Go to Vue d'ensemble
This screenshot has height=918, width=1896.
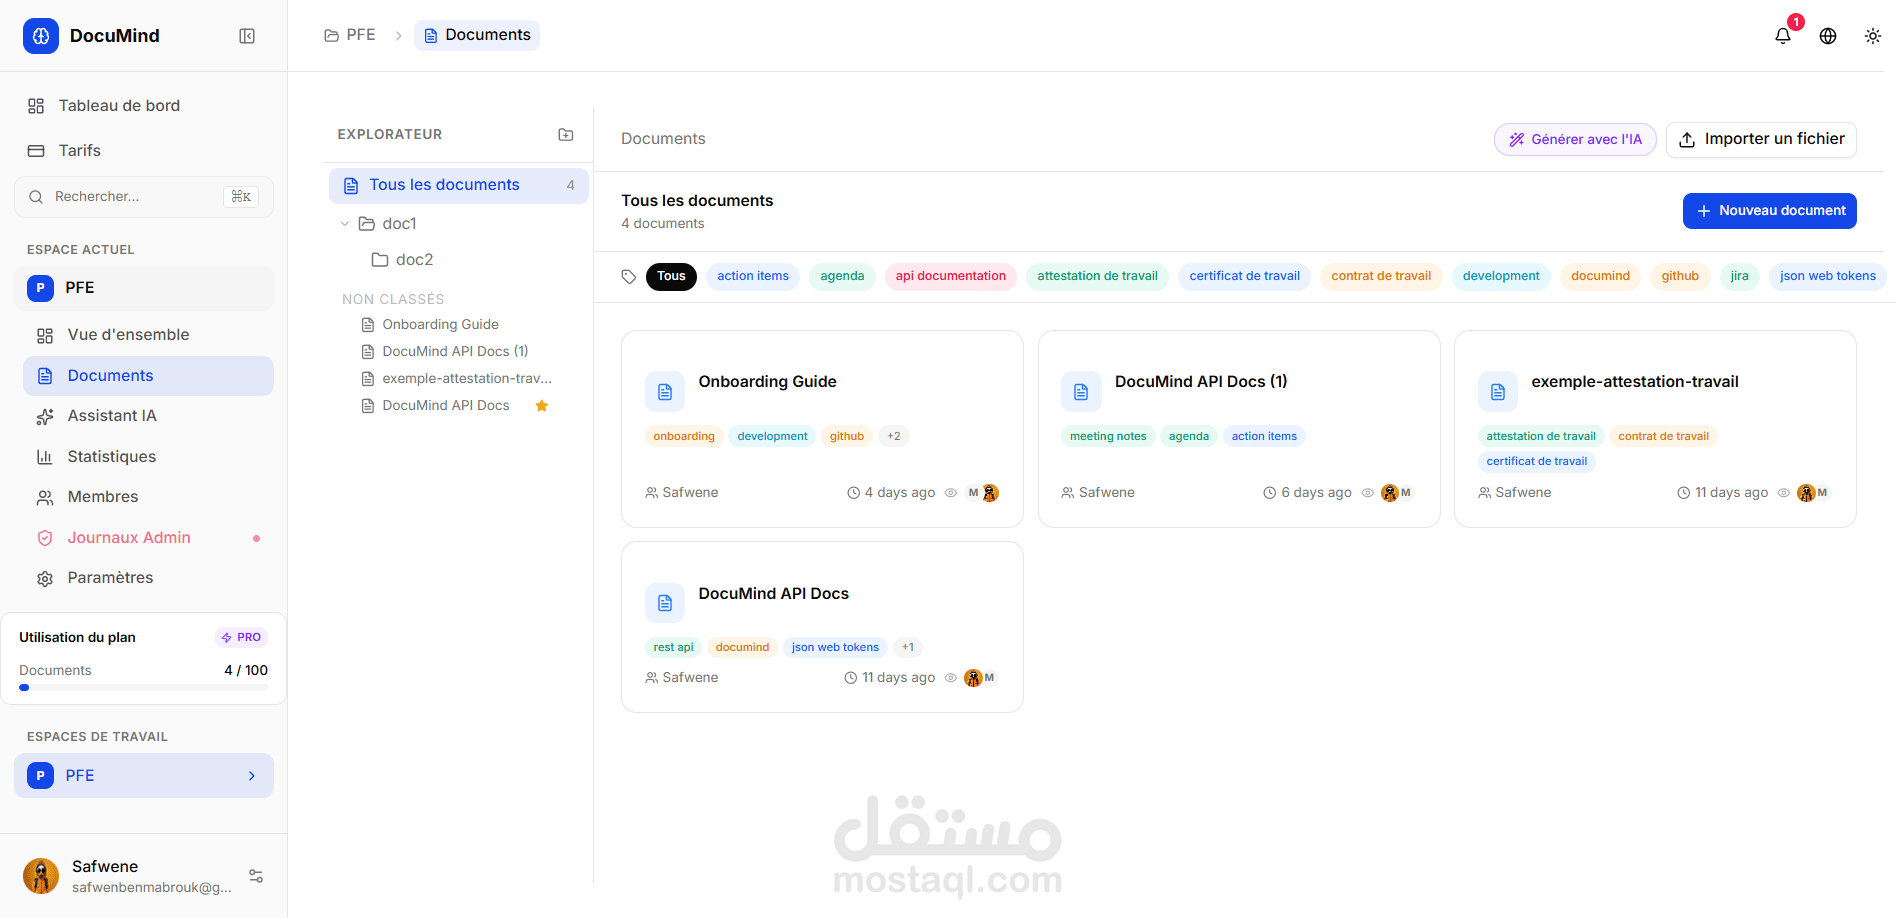coord(148,335)
